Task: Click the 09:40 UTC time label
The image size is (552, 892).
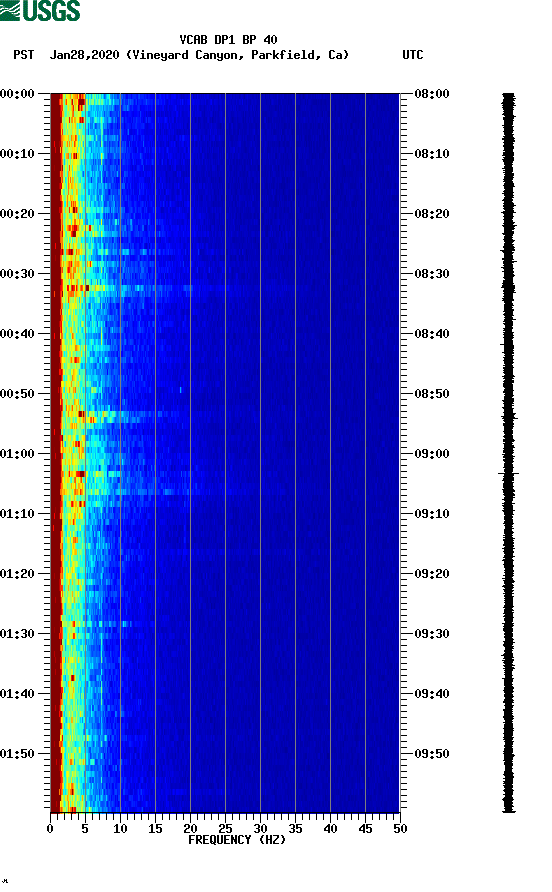Action: 432,693
